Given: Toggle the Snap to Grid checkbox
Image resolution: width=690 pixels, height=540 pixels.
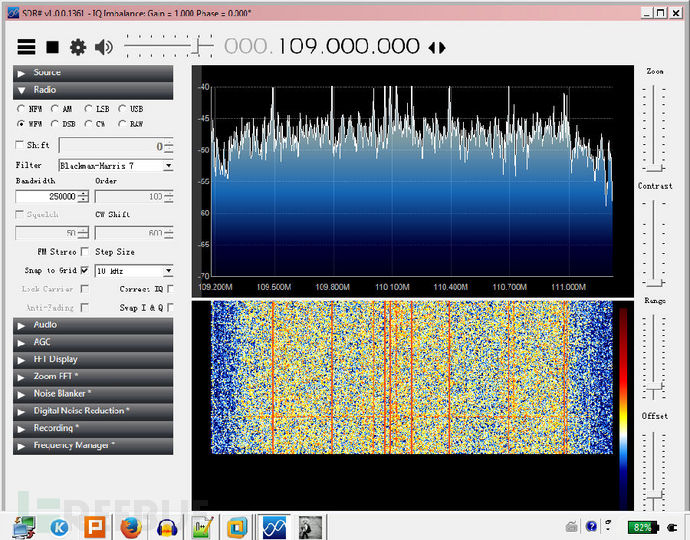Looking at the screenshot, I should point(84,270).
